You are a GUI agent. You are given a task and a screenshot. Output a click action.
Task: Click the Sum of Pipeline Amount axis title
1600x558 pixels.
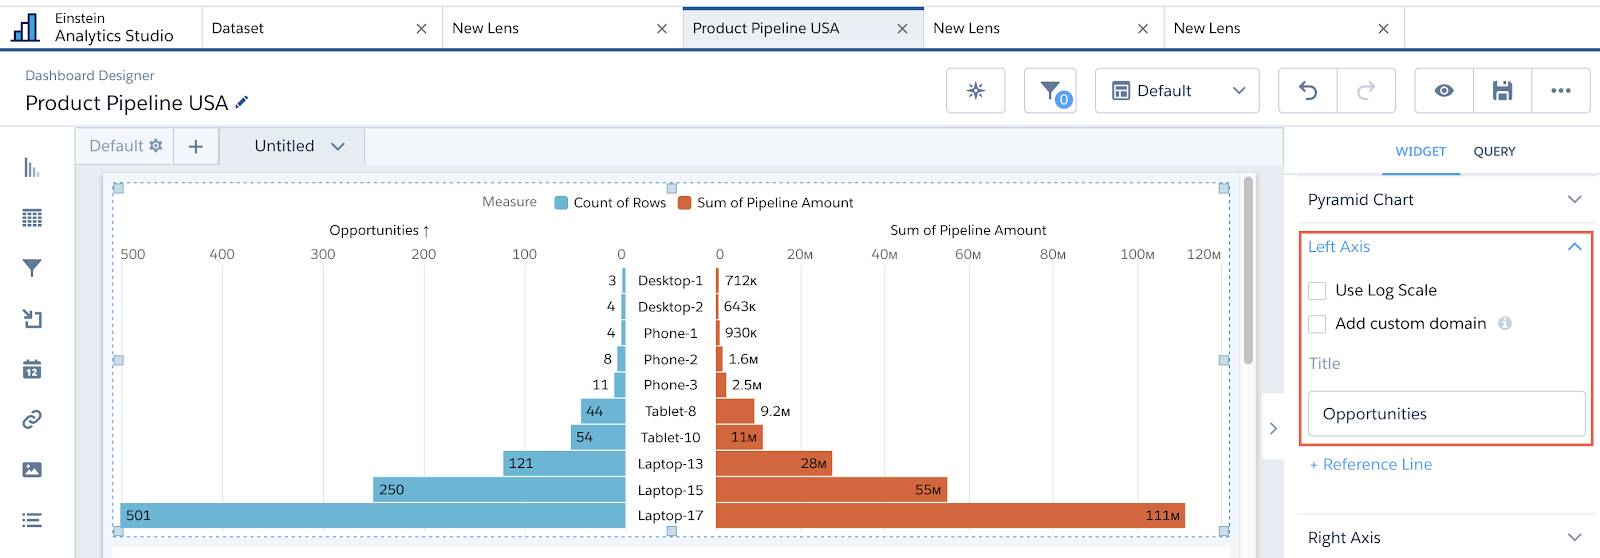tap(968, 230)
